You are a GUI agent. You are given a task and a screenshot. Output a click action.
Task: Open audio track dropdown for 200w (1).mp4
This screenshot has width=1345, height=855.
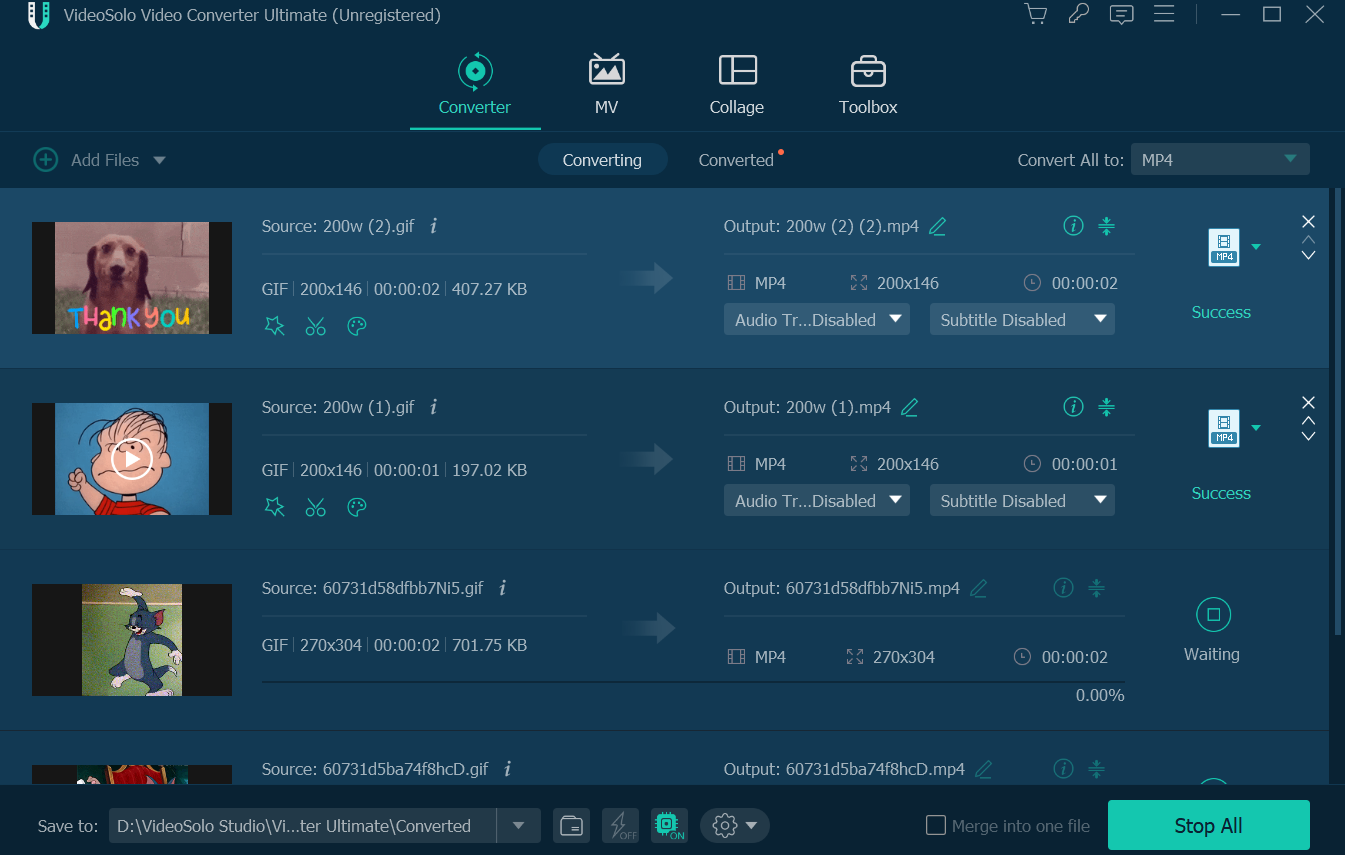point(817,501)
